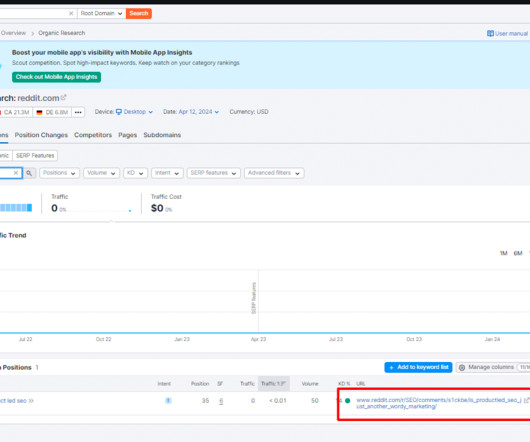Open the reddit.com SEO comments URL

click(x=439, y=403)
